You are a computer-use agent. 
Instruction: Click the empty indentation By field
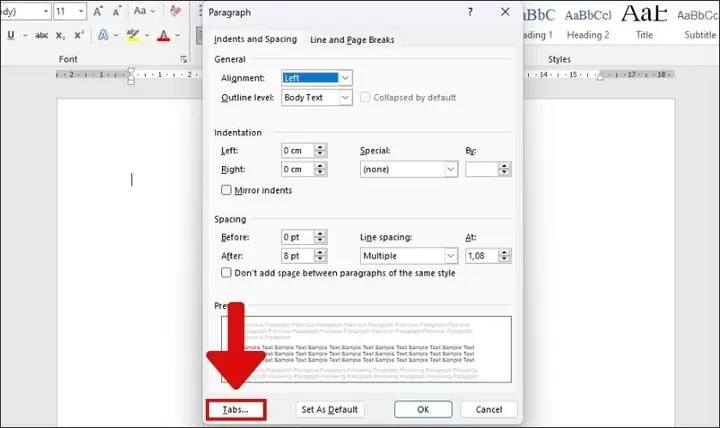pyautogui.click(x=482, y=169)
